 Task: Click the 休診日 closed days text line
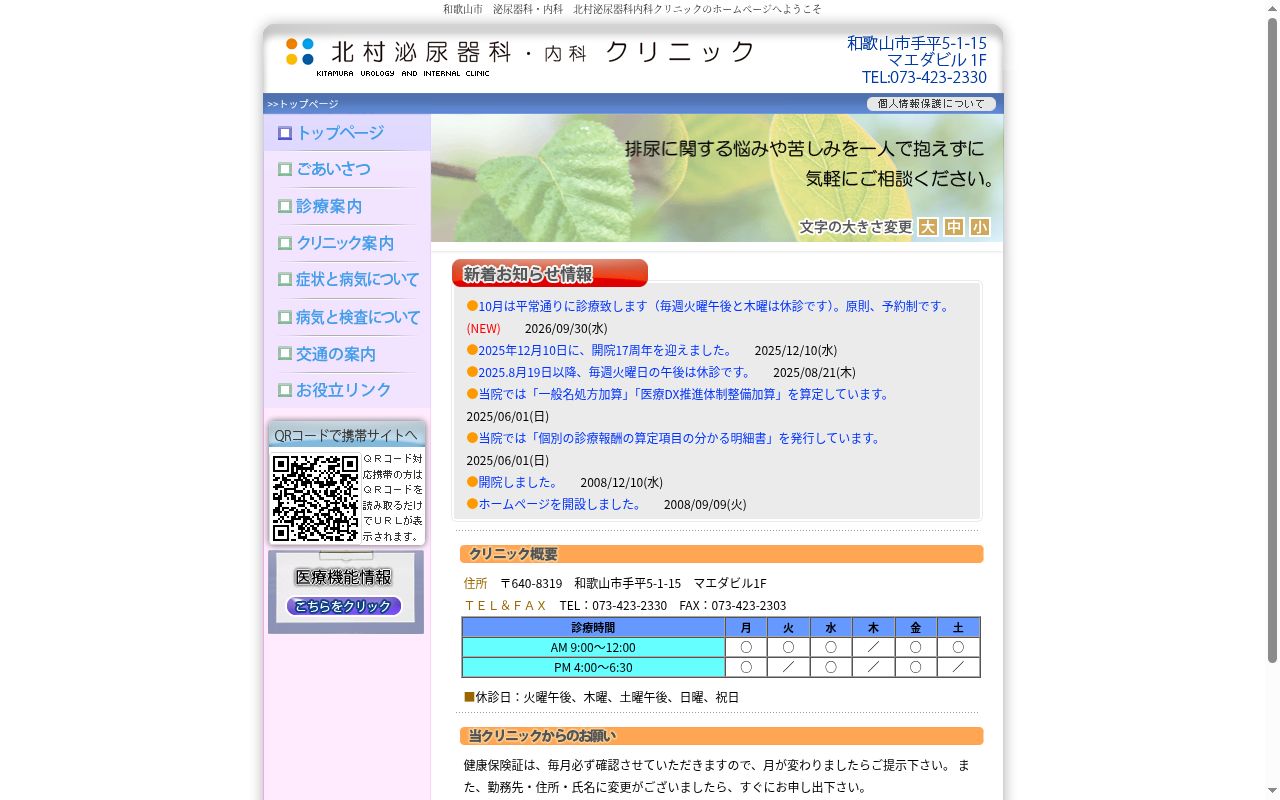(x=601, y=697)
